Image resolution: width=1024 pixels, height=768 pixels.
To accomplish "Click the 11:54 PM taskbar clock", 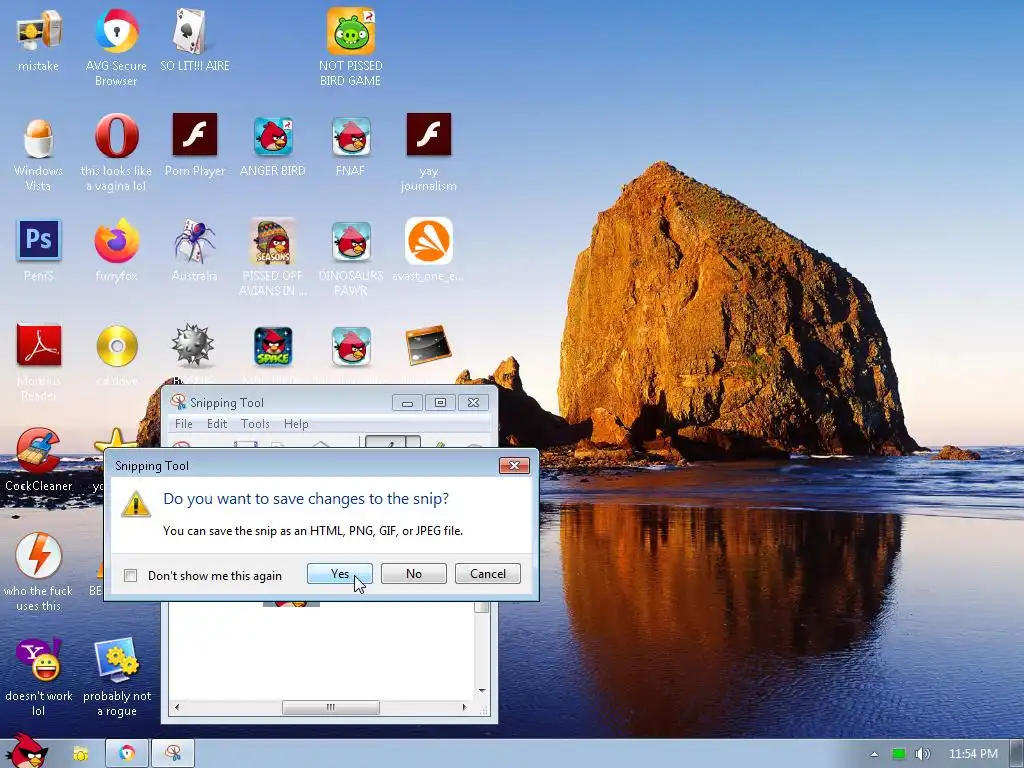I will tap(973, 754).
